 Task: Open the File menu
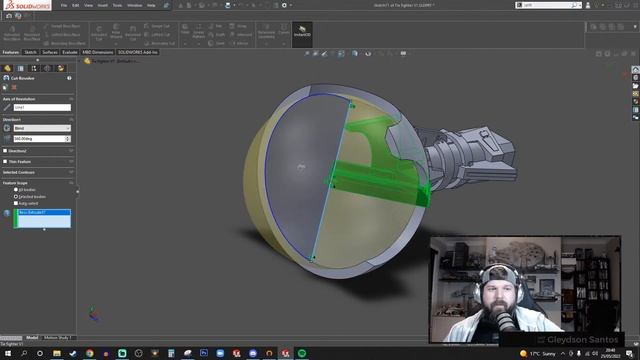(x=64, y=5)
